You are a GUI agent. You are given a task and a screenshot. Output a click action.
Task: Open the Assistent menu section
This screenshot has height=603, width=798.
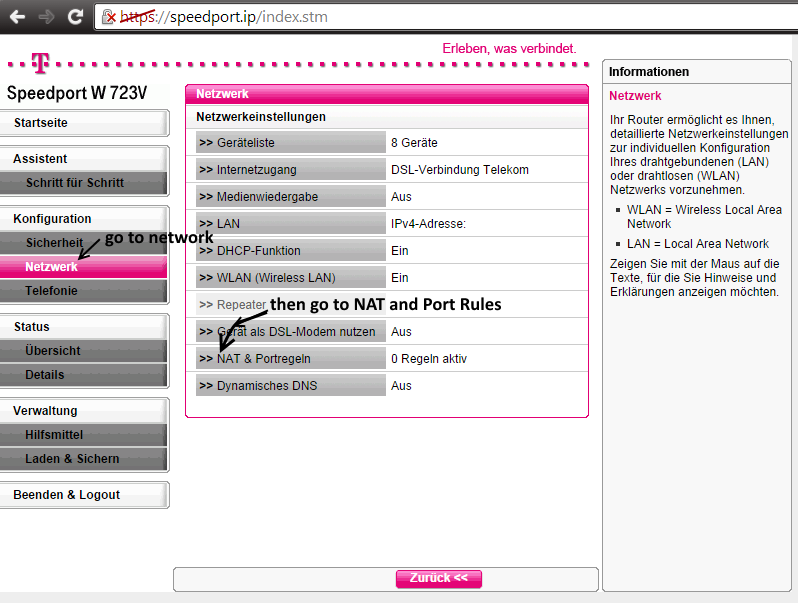tap(84, 159)
